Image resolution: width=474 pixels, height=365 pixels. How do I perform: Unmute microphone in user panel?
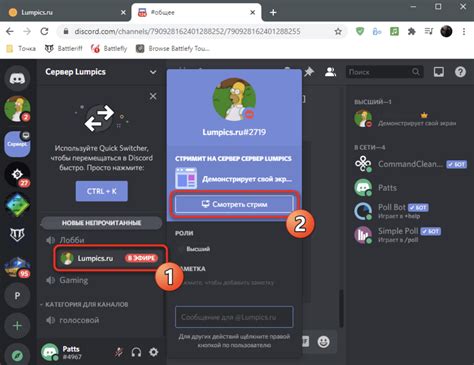tap(119, 352)
